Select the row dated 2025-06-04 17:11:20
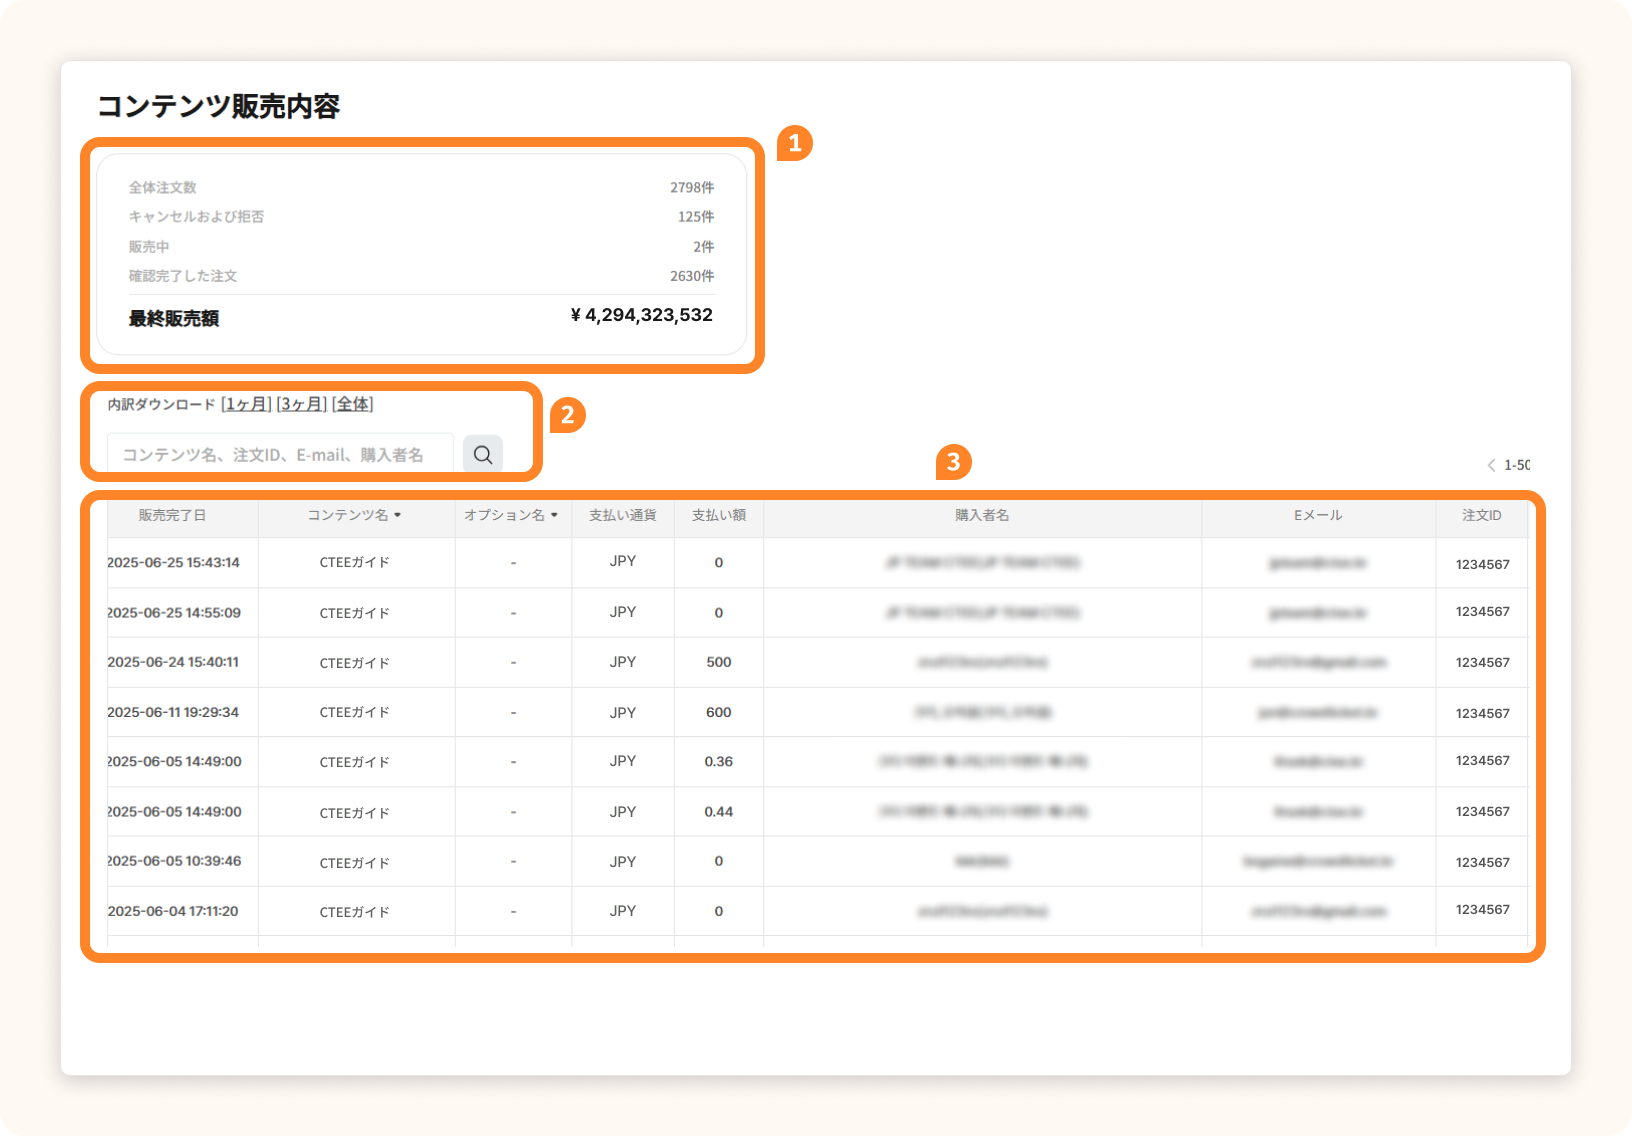 coord(174,911)
